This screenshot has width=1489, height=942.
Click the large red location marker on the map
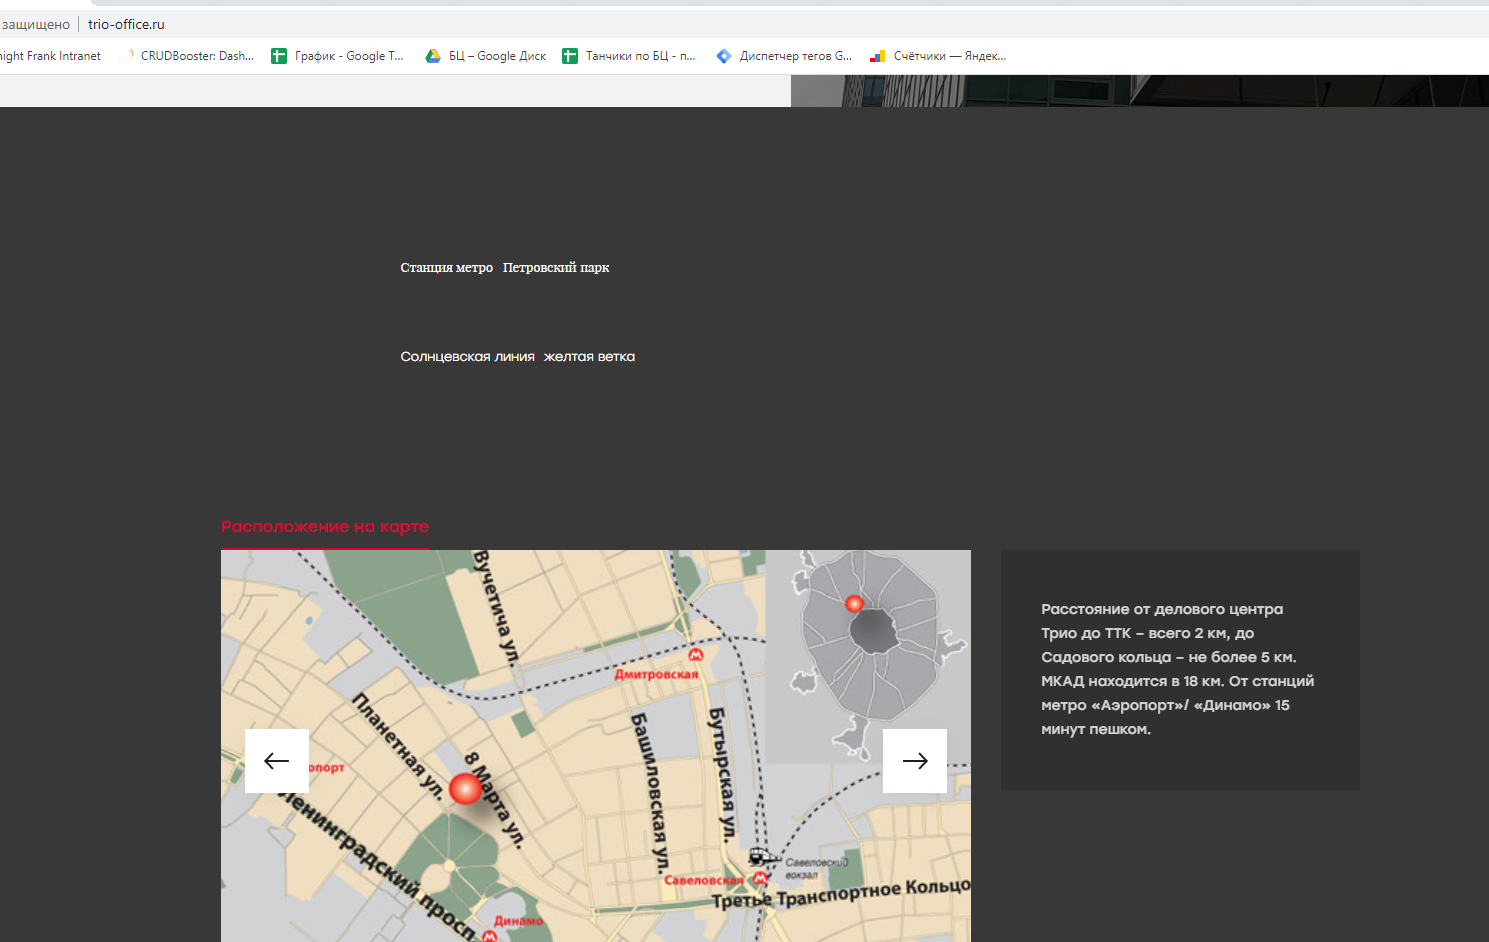tap(465, 789)
